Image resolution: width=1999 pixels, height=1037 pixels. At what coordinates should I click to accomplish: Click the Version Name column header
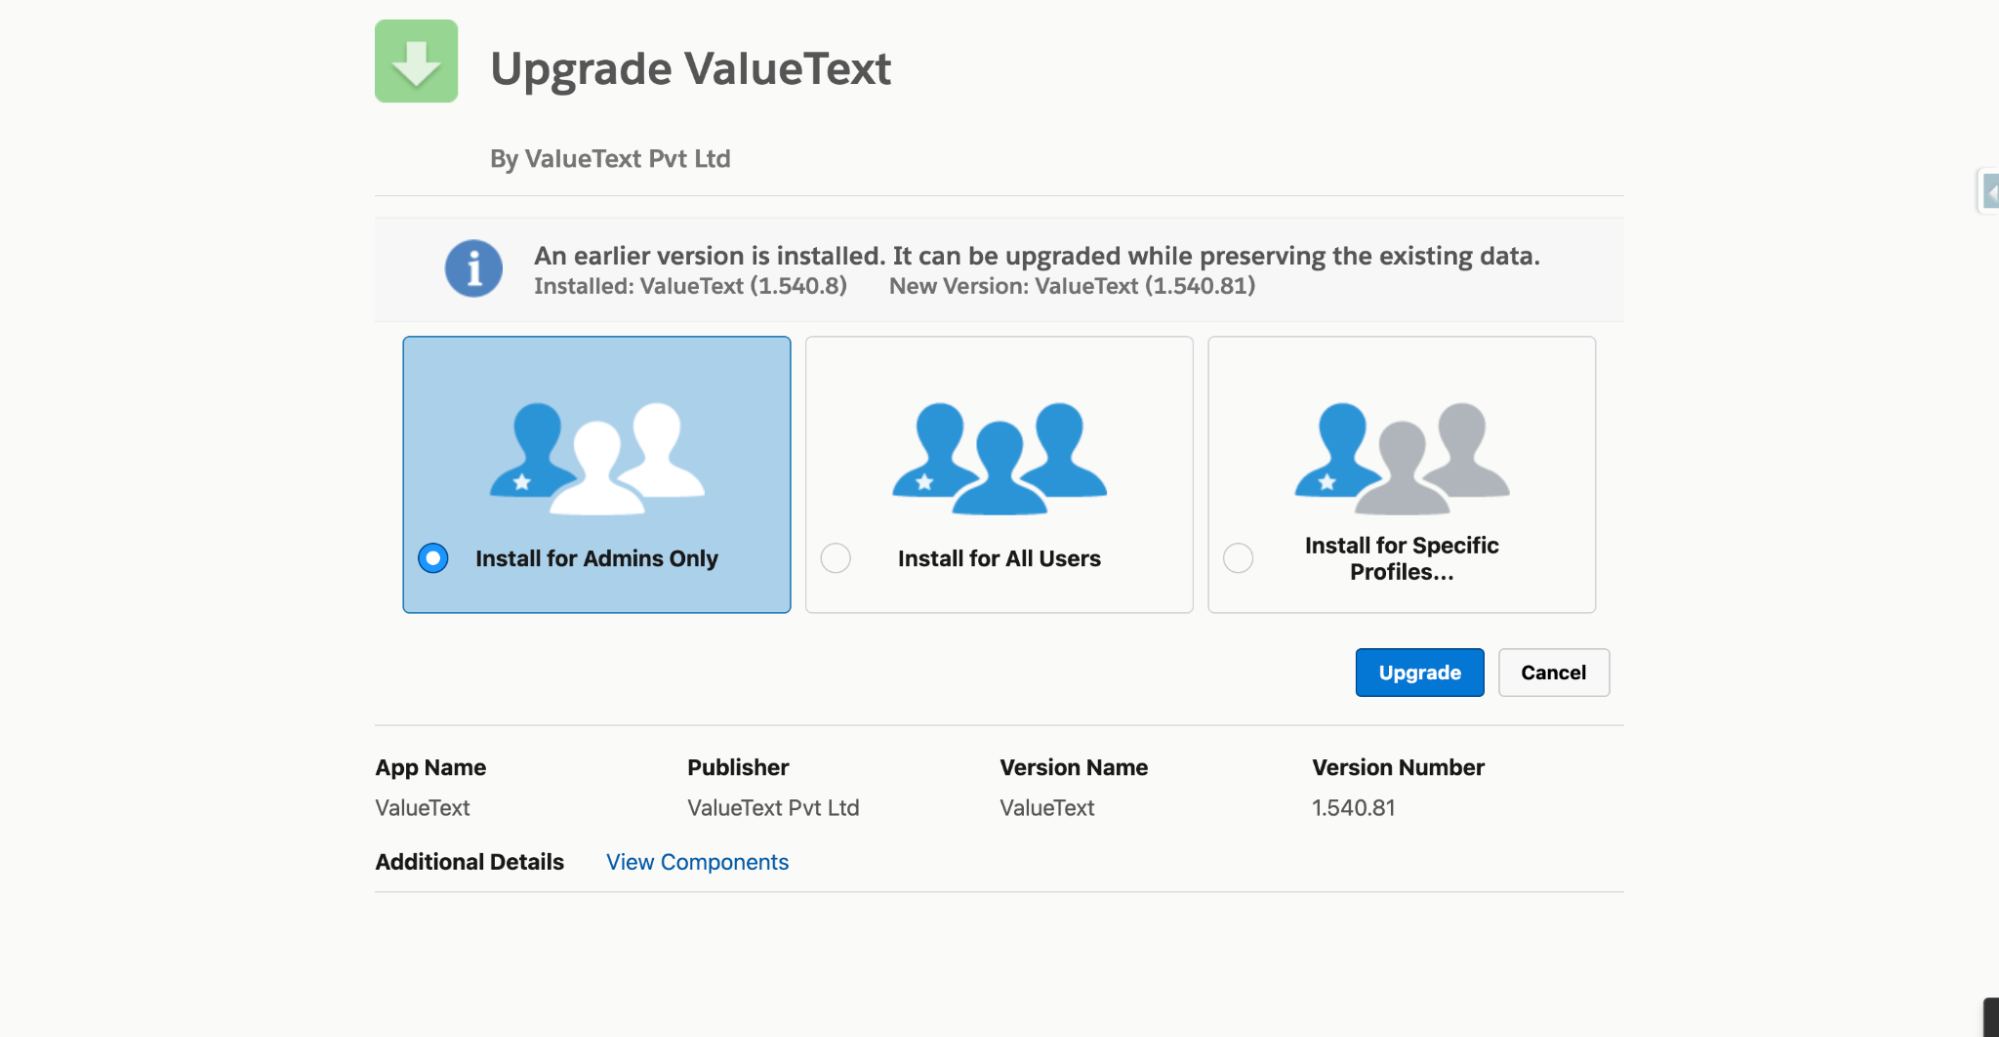(x=1074, y=767)
